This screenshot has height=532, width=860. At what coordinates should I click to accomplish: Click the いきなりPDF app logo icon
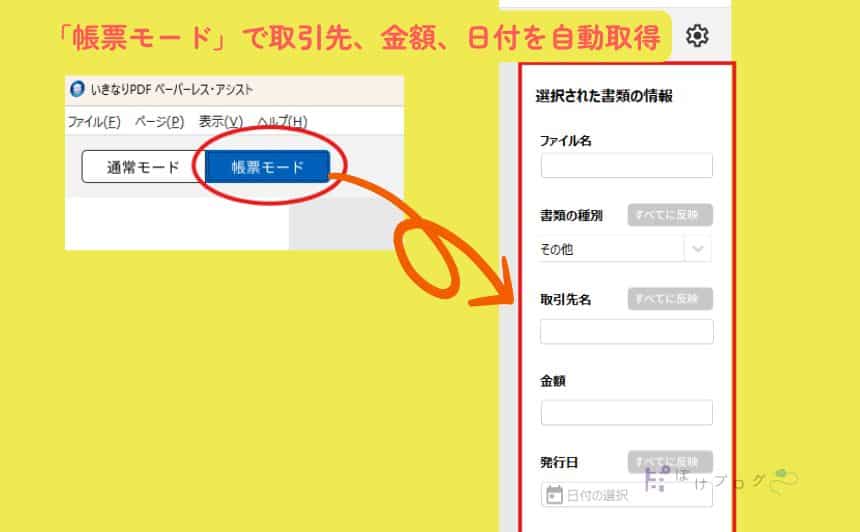click(x=77, y=89)
